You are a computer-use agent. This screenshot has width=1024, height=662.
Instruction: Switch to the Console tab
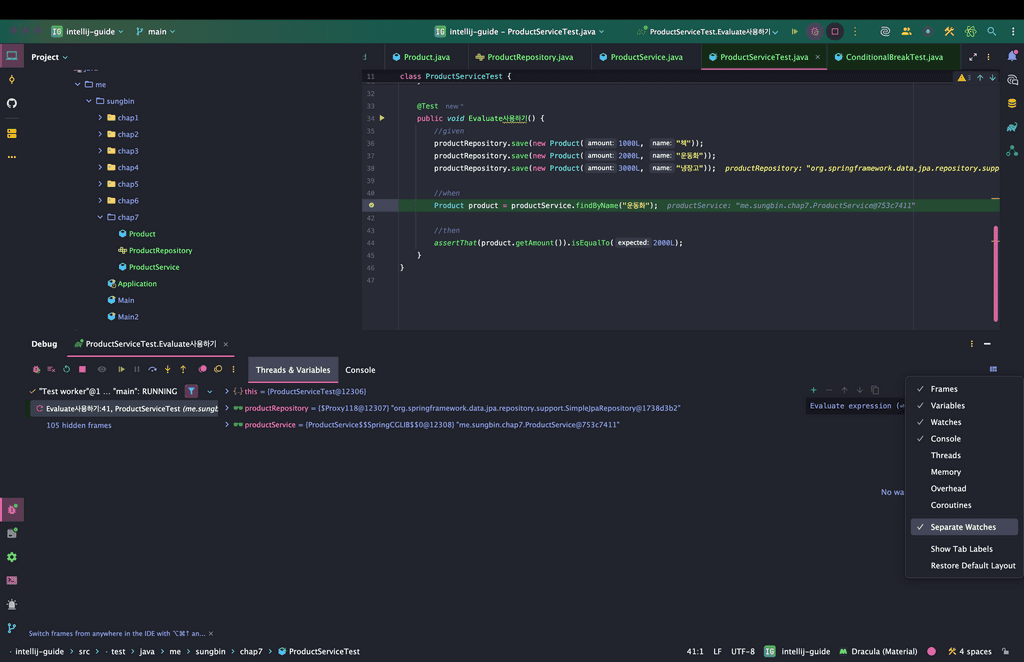coord(360,370)
